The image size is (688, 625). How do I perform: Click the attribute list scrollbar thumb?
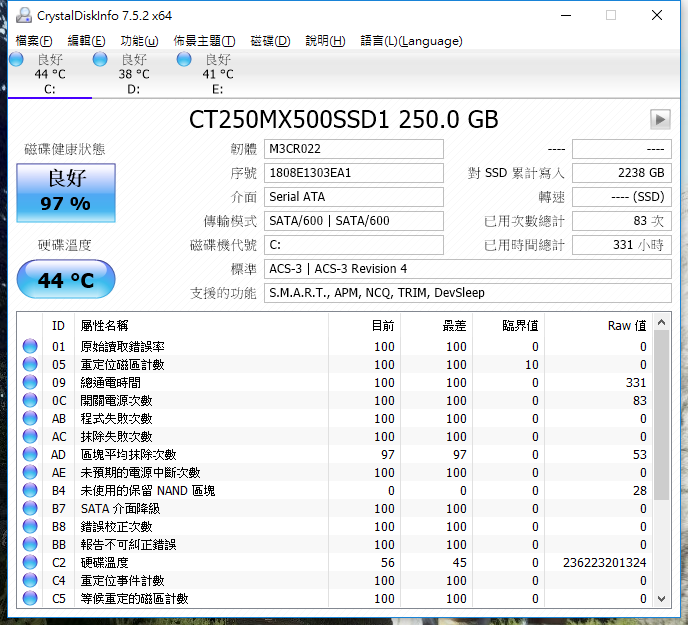pyautogui.click(x=662, y=415)
